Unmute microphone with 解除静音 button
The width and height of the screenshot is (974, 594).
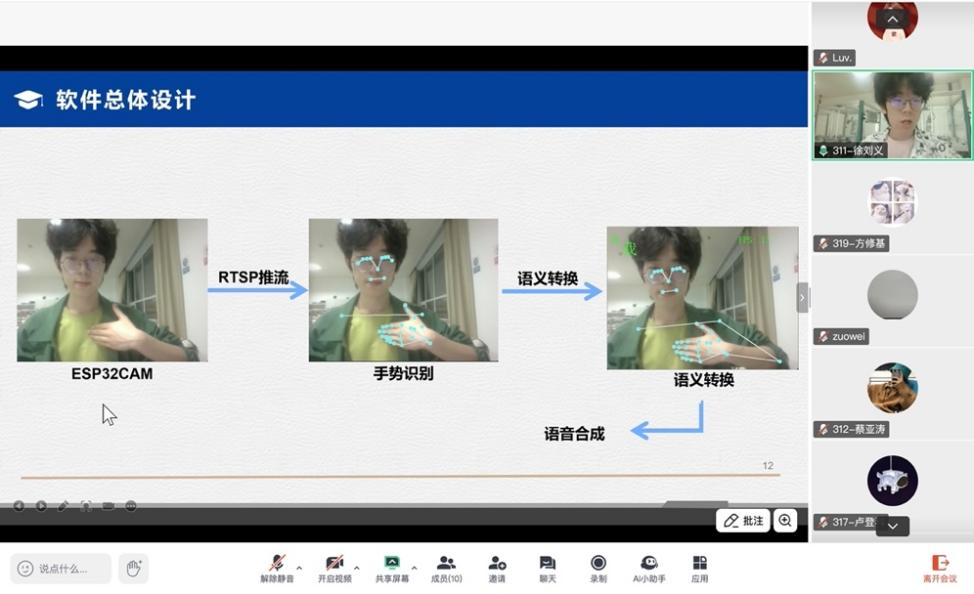(277, 568)
